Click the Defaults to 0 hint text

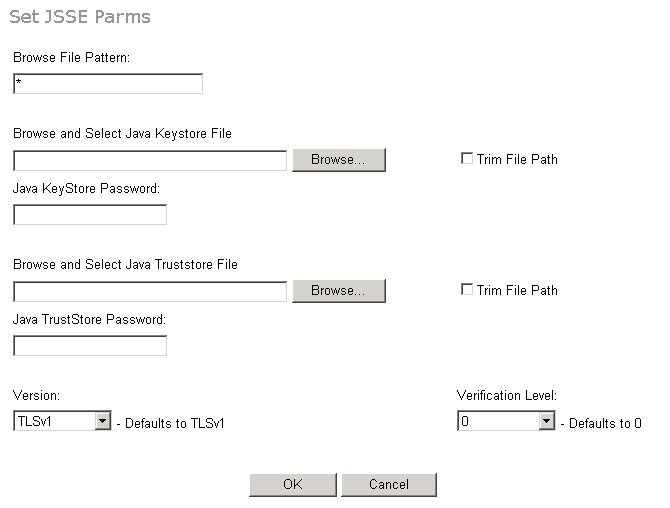[600, 423]
